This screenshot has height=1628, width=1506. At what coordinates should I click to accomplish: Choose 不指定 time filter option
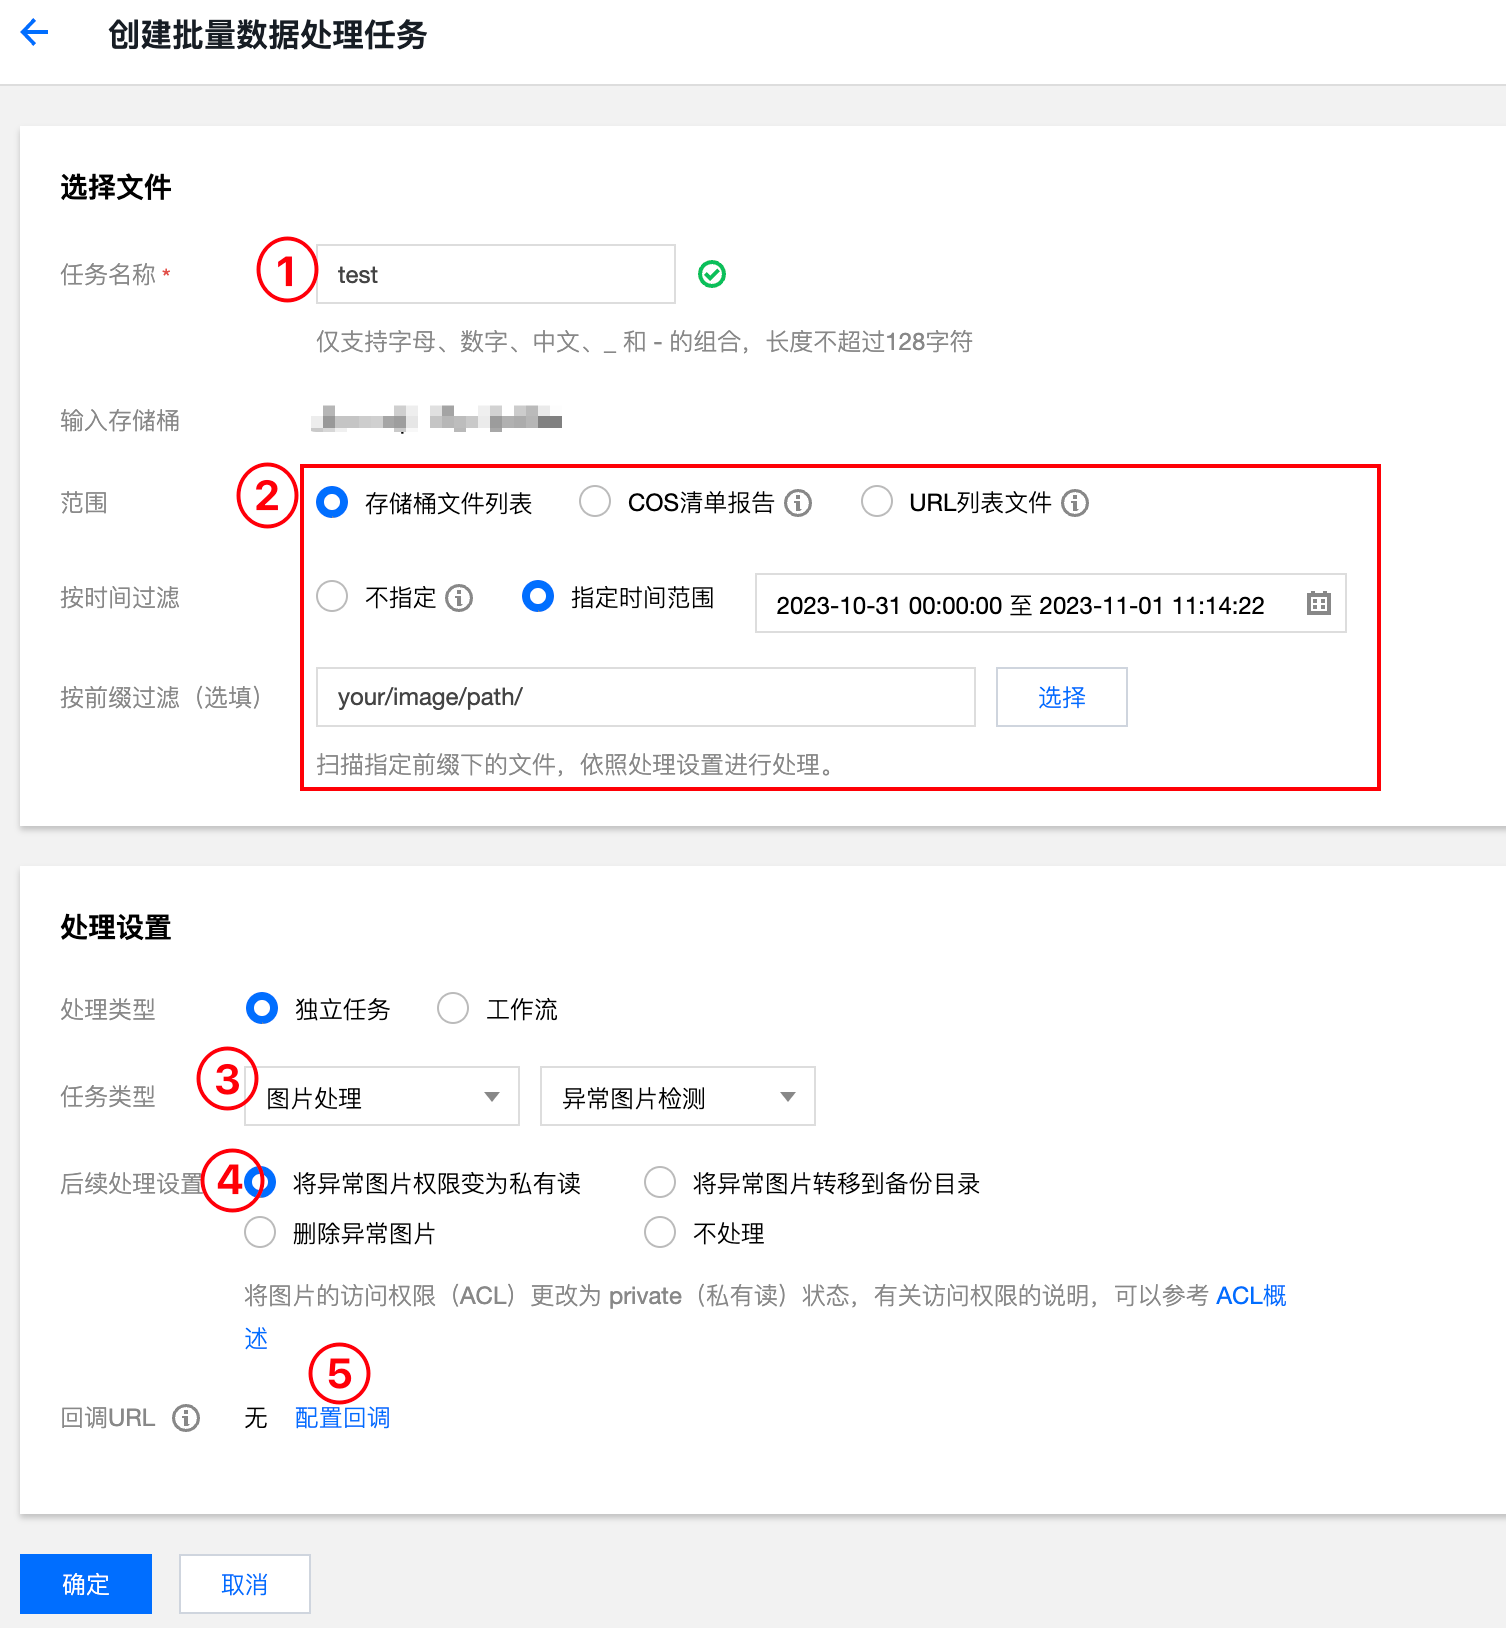click(332, 597)
